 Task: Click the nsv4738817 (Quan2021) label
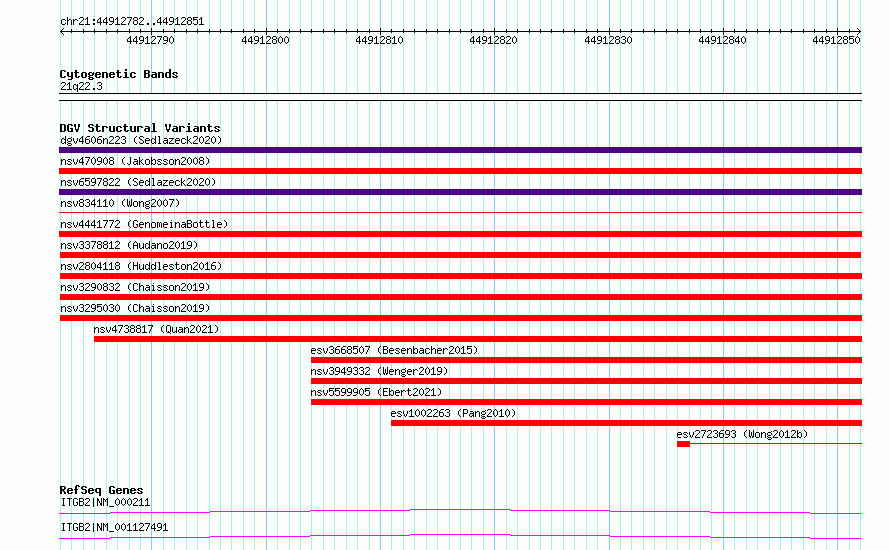tap(156, 329)
